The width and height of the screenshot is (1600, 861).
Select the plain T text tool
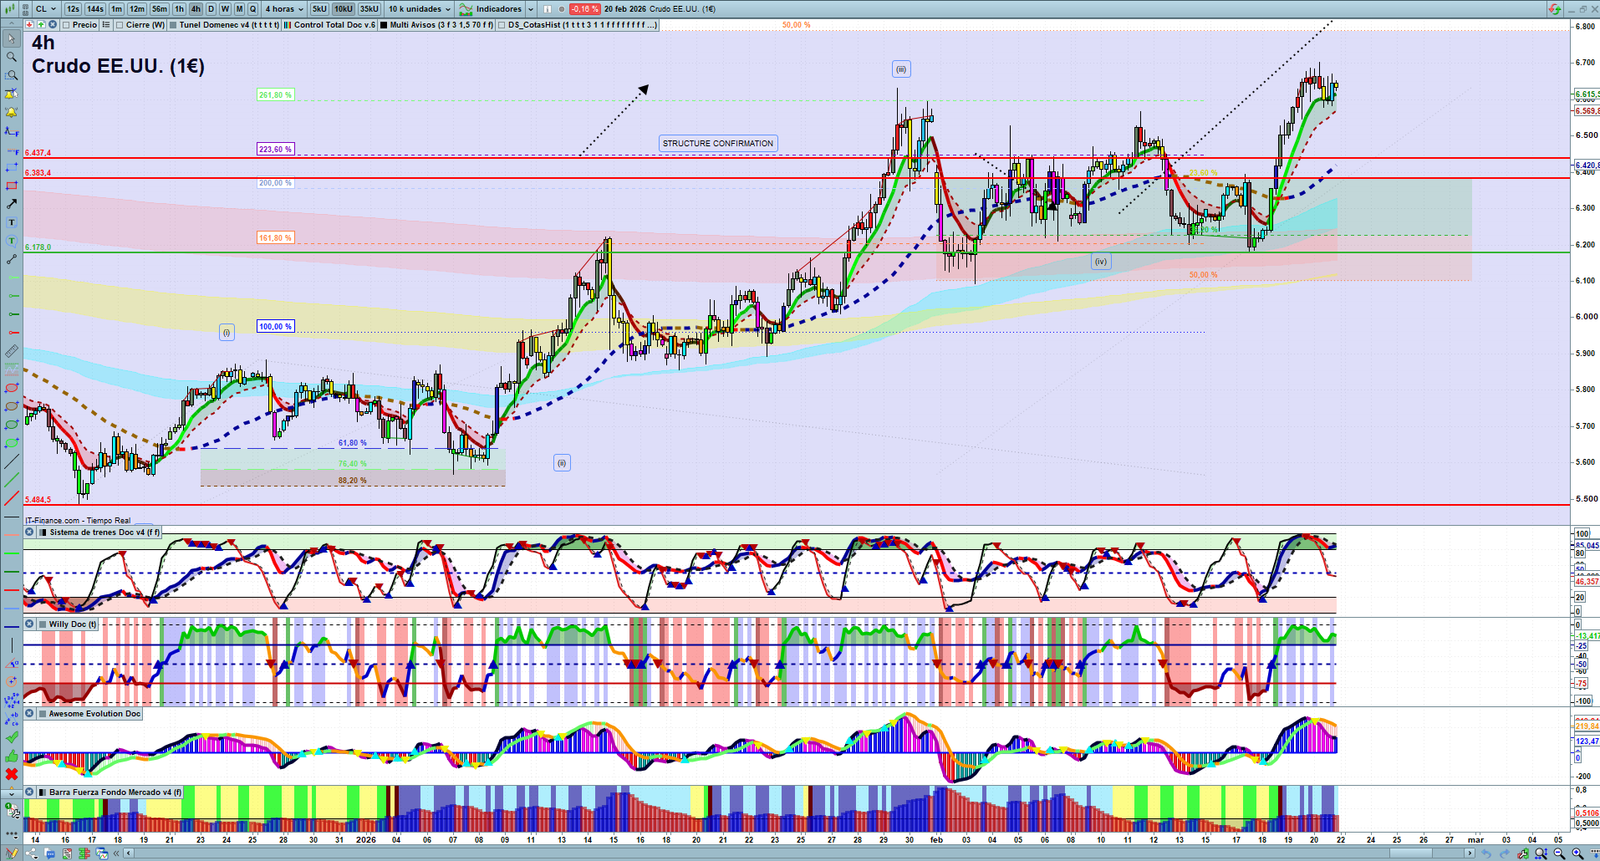point(12,222)
